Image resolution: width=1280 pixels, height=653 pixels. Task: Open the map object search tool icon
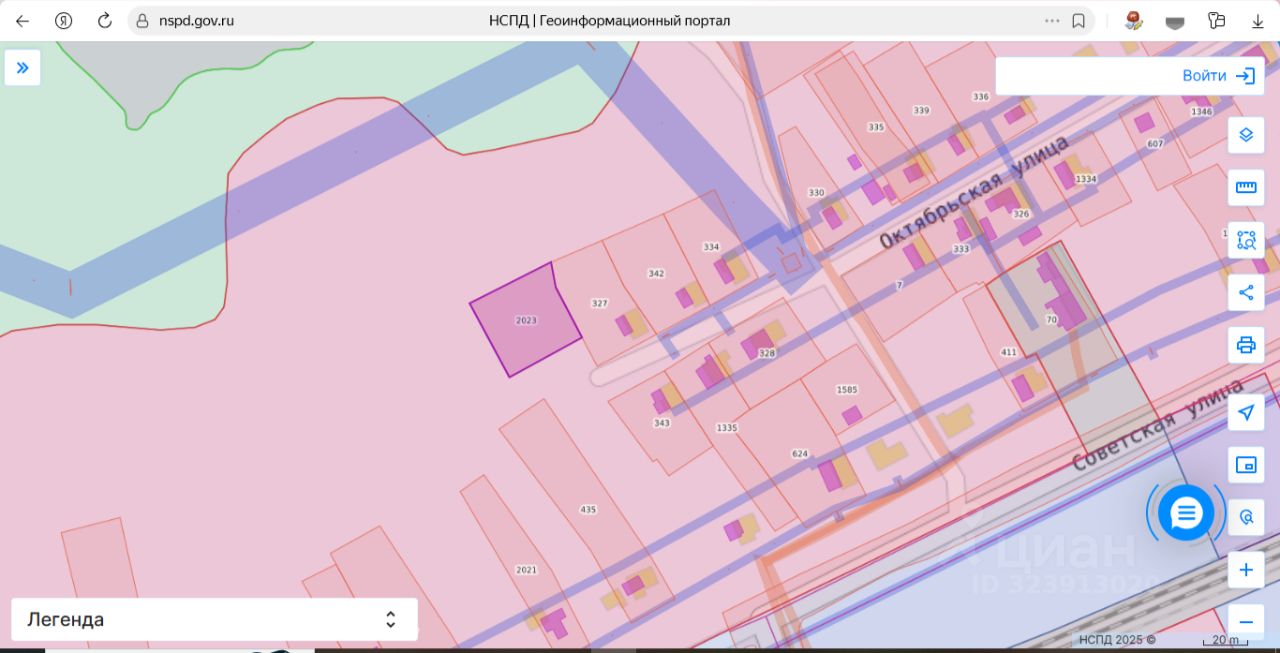1246,517
